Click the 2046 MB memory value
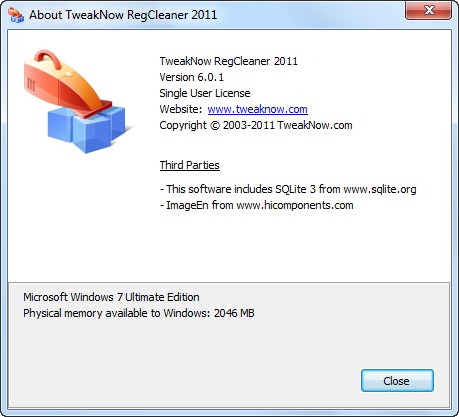 tap(234, 313)
